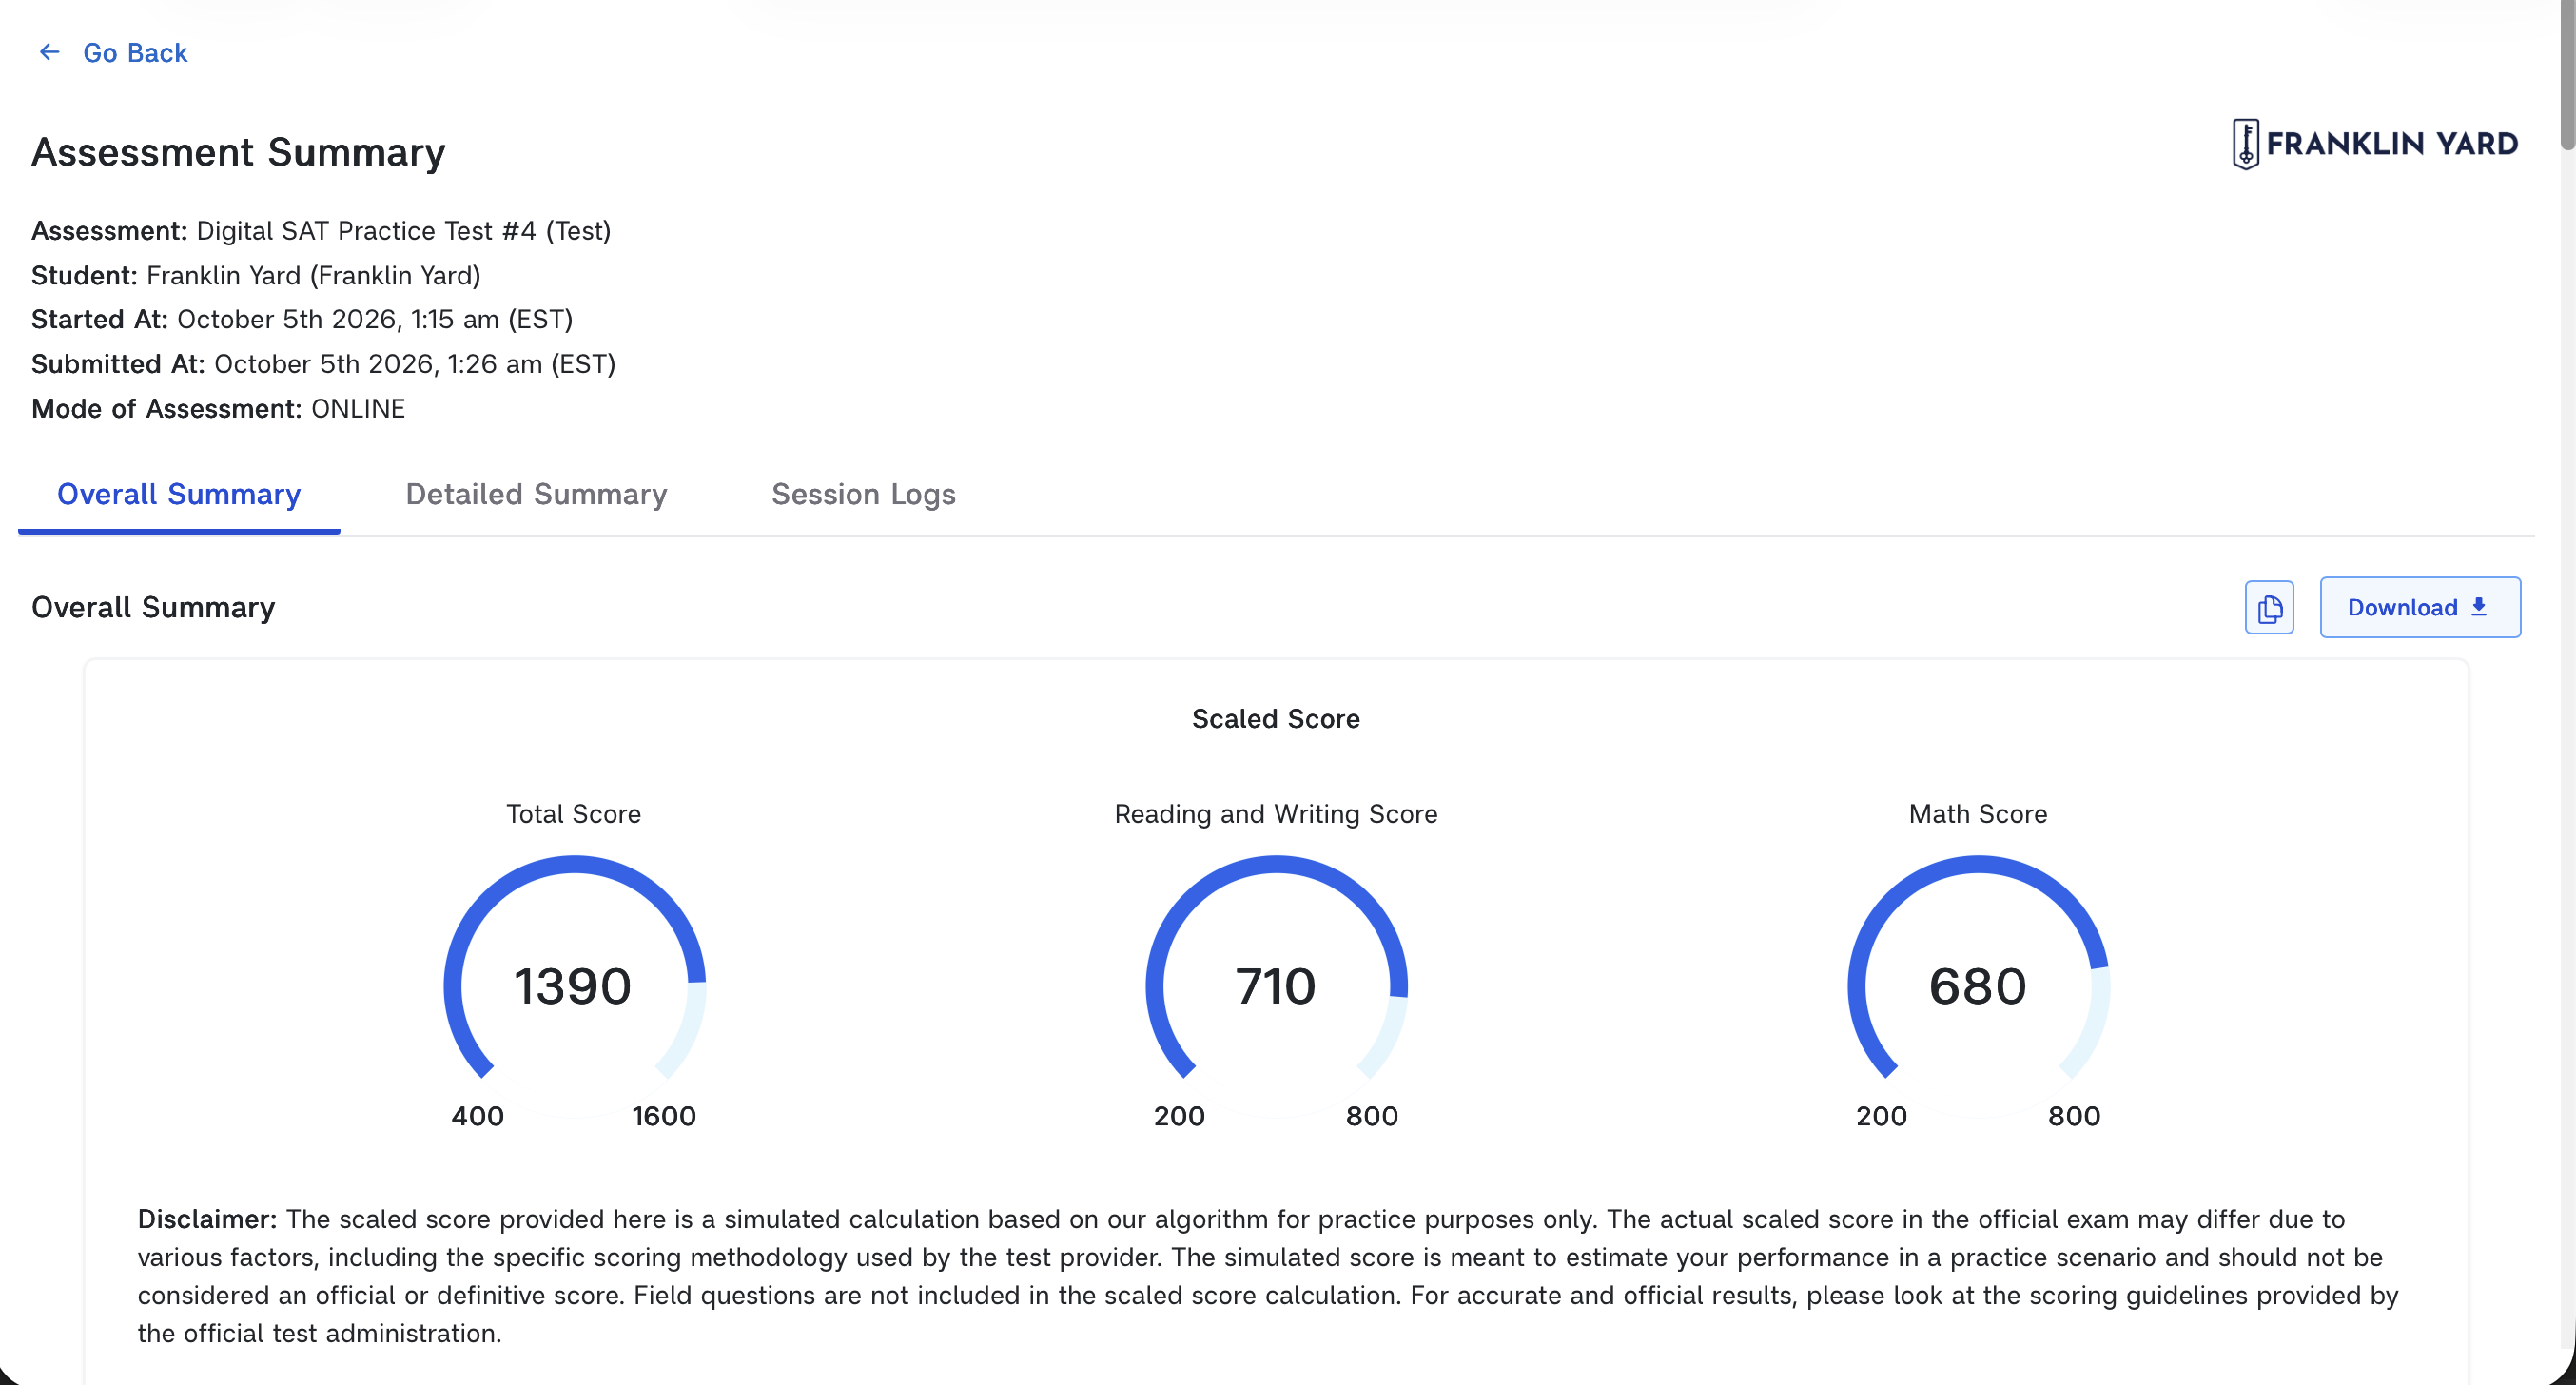Screen dimensions: 2576x1385
Task: Click the Go Back link
Action: point(112,52)
